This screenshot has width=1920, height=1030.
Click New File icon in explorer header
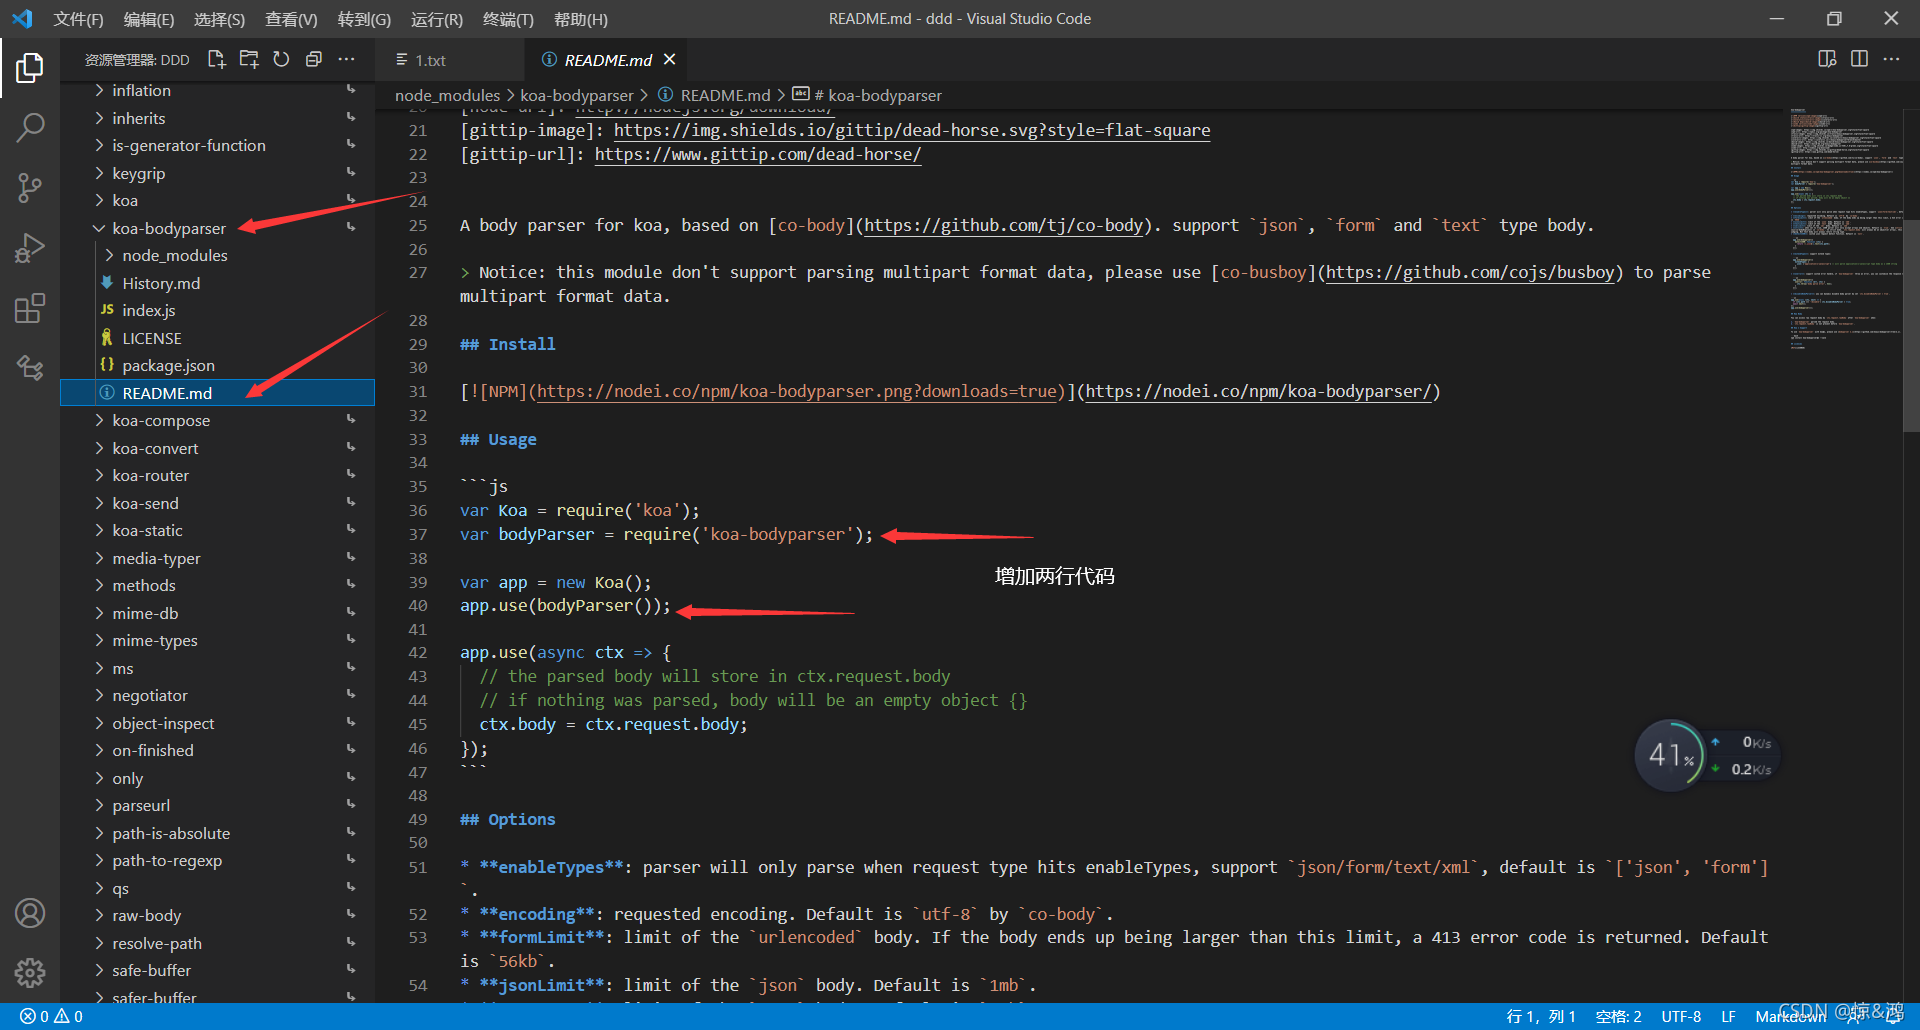point(216,60)
